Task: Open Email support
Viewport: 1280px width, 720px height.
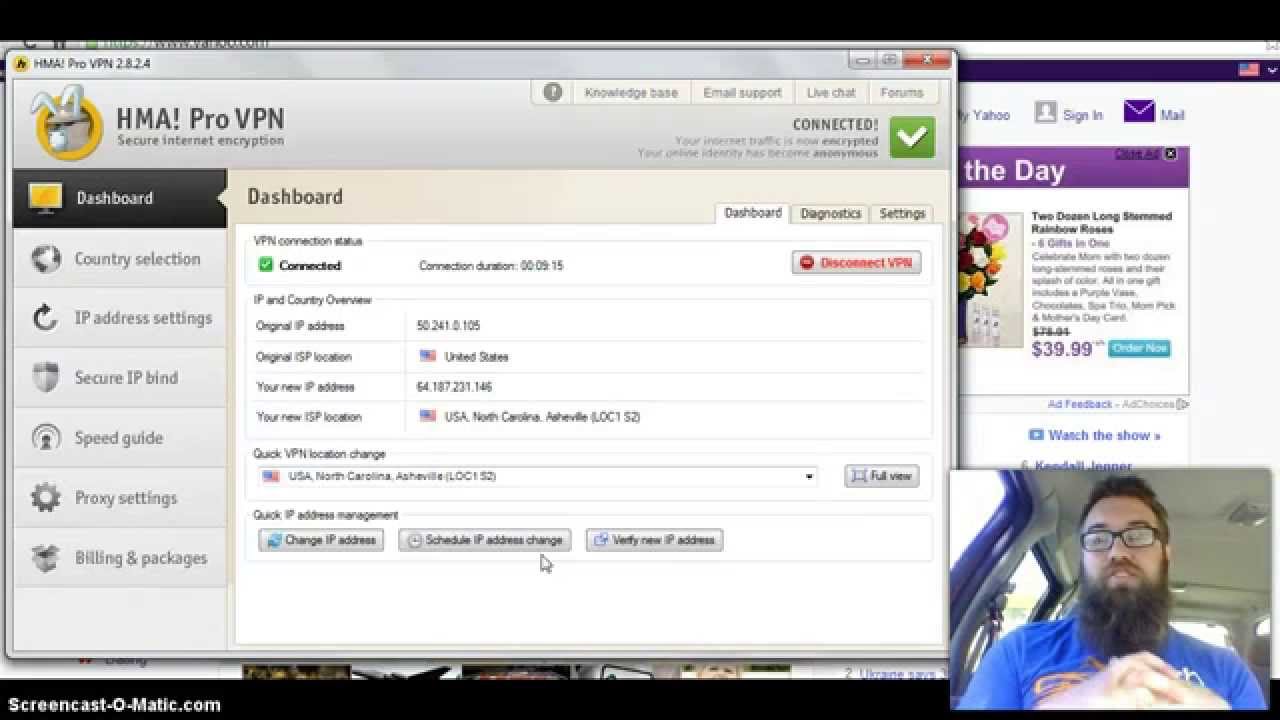Action: click(742, 92)
